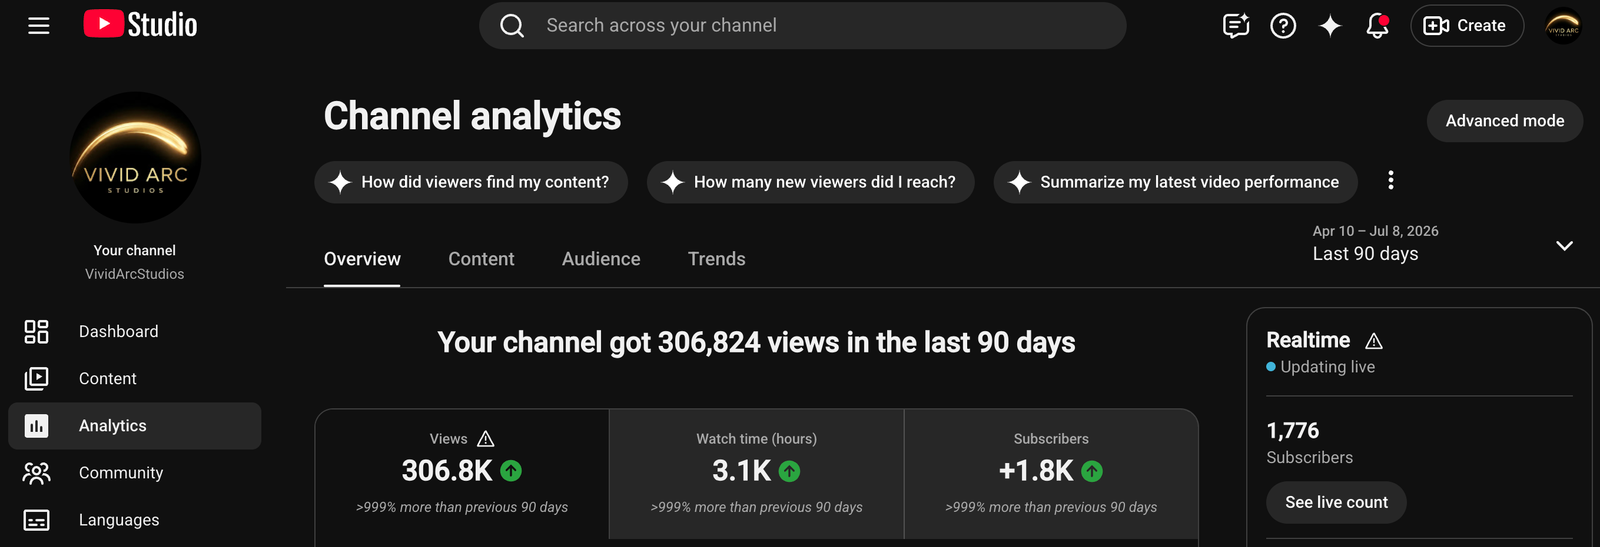Click the Create button
The image size is (1600, 547).
tap(1467, 26)
